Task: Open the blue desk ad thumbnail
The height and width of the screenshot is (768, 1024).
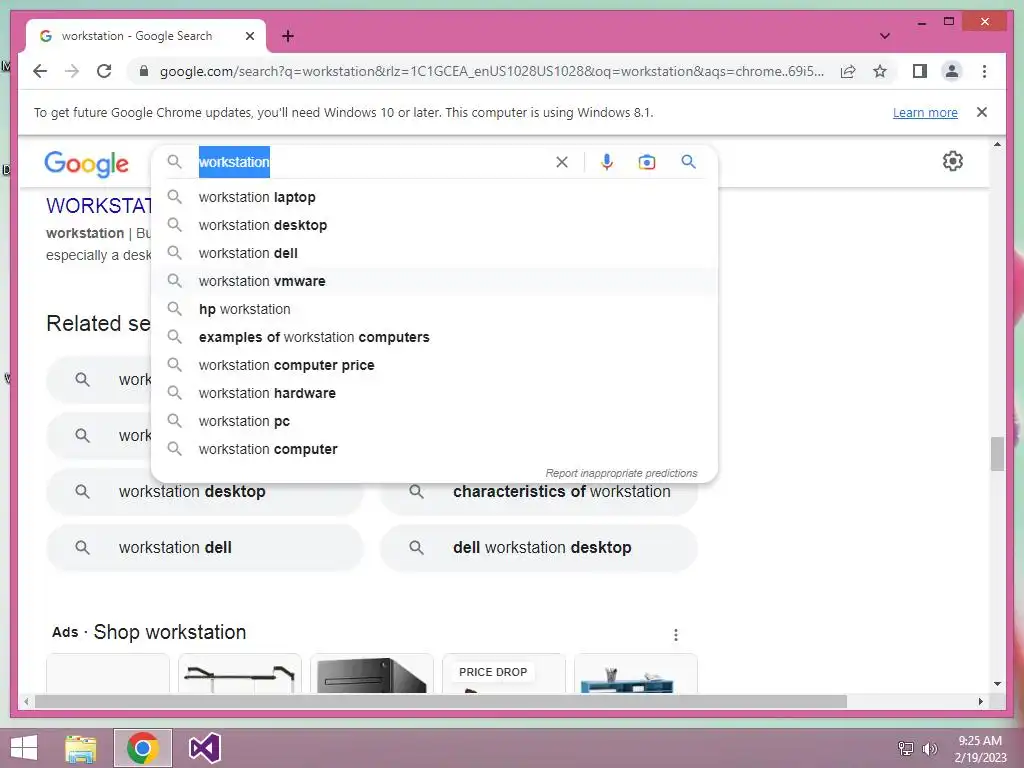Action: [x=635, y=673]
